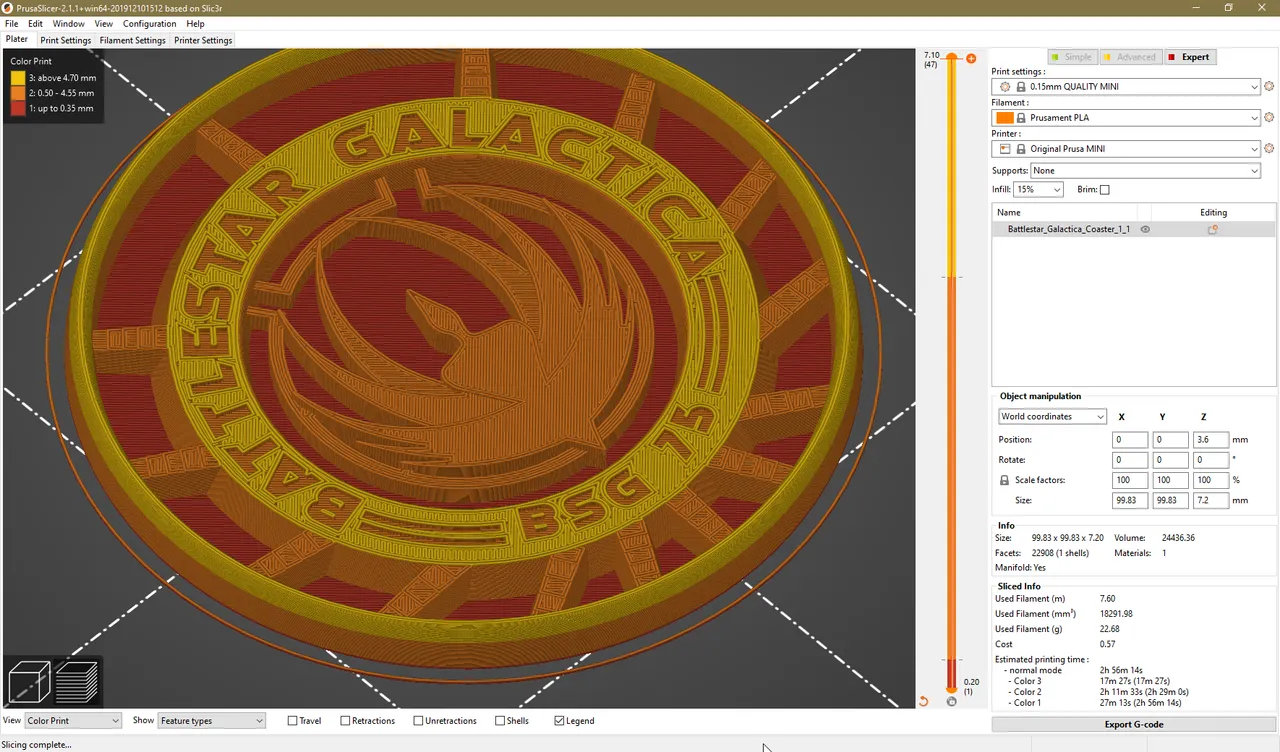Toggle visibility eye for Battlestar_Galactica_Coaster_1_1

[1145, 229]
